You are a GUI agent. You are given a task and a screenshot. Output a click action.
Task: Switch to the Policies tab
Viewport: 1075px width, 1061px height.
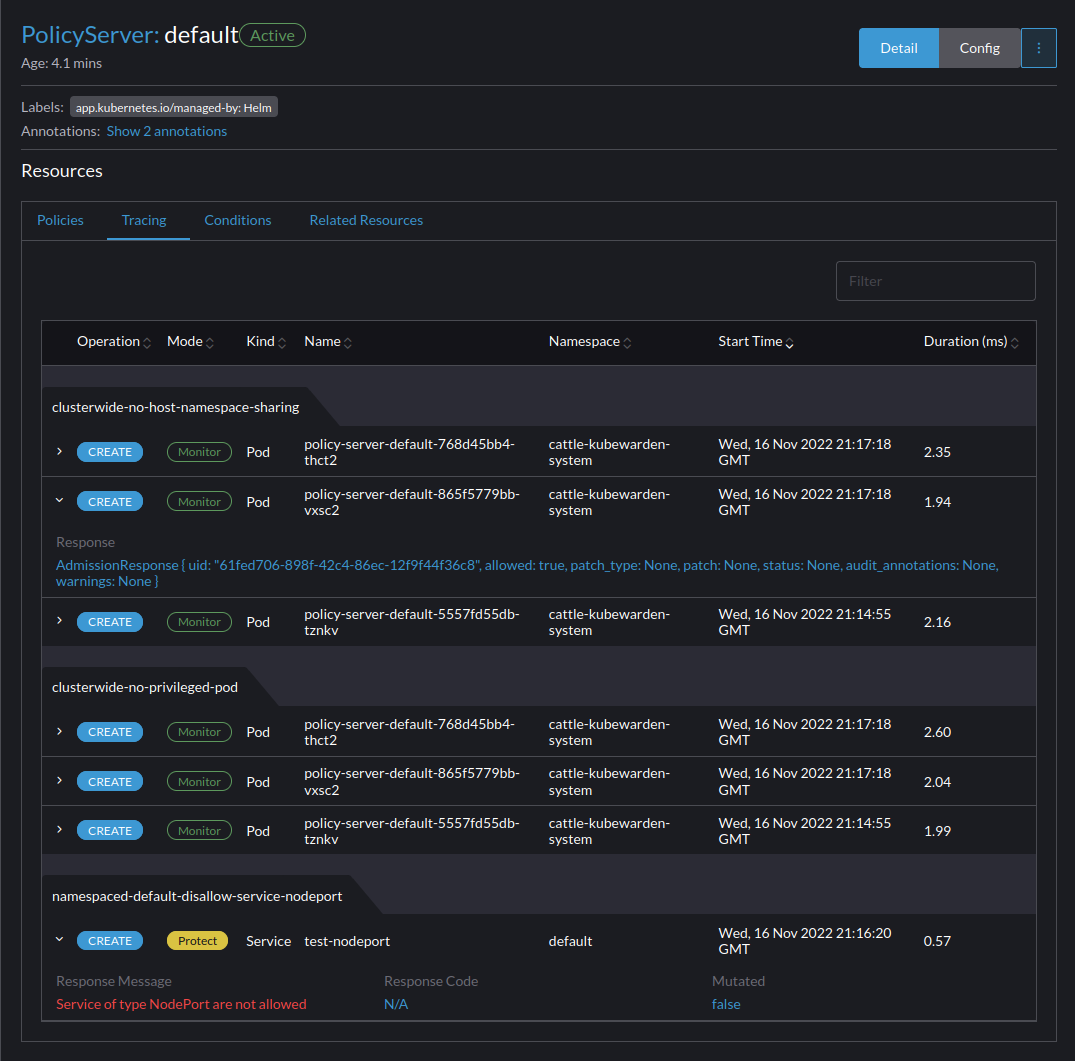click(60, 220)
